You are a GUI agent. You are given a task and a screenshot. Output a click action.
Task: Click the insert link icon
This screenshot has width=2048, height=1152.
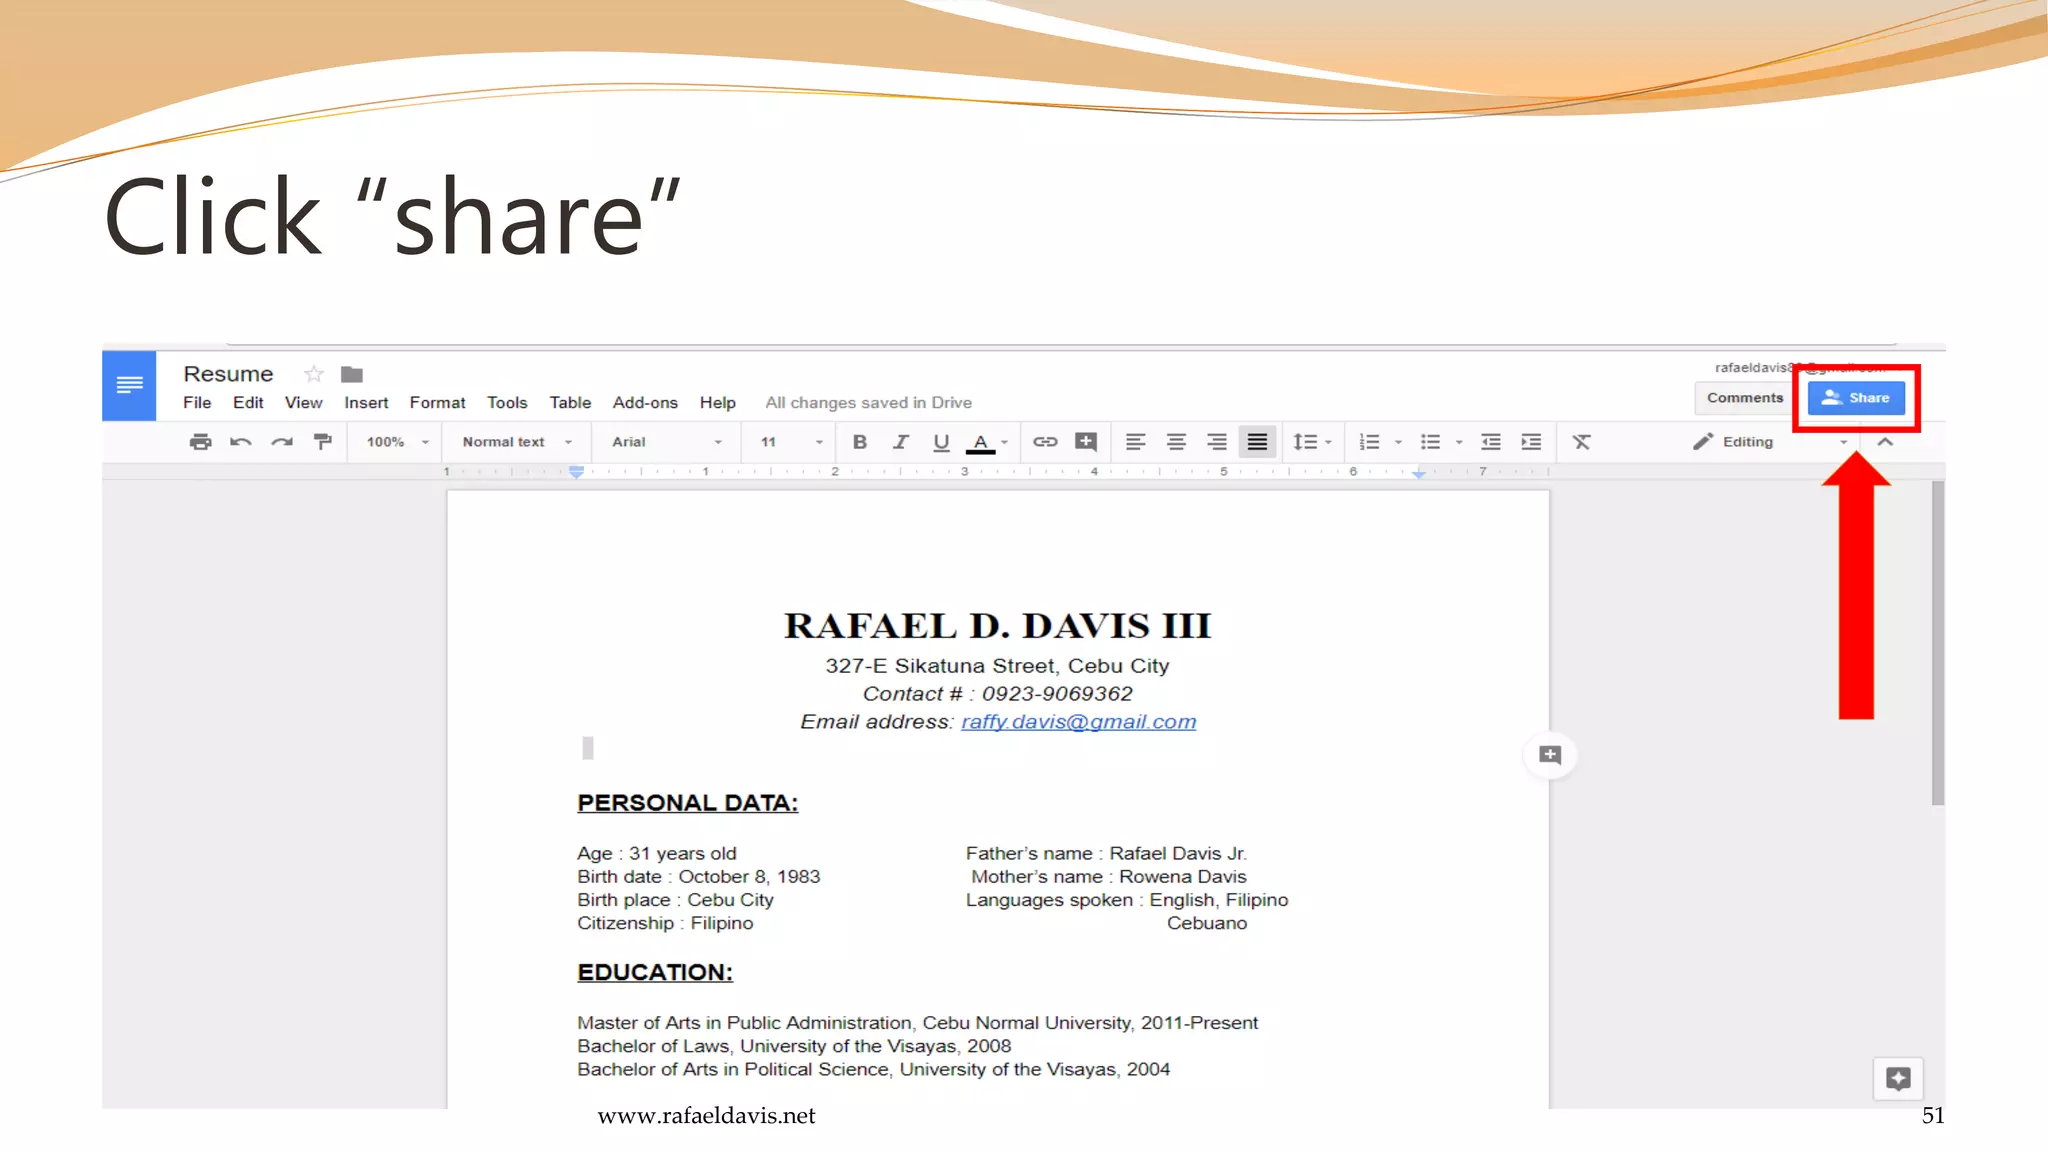1045,442
